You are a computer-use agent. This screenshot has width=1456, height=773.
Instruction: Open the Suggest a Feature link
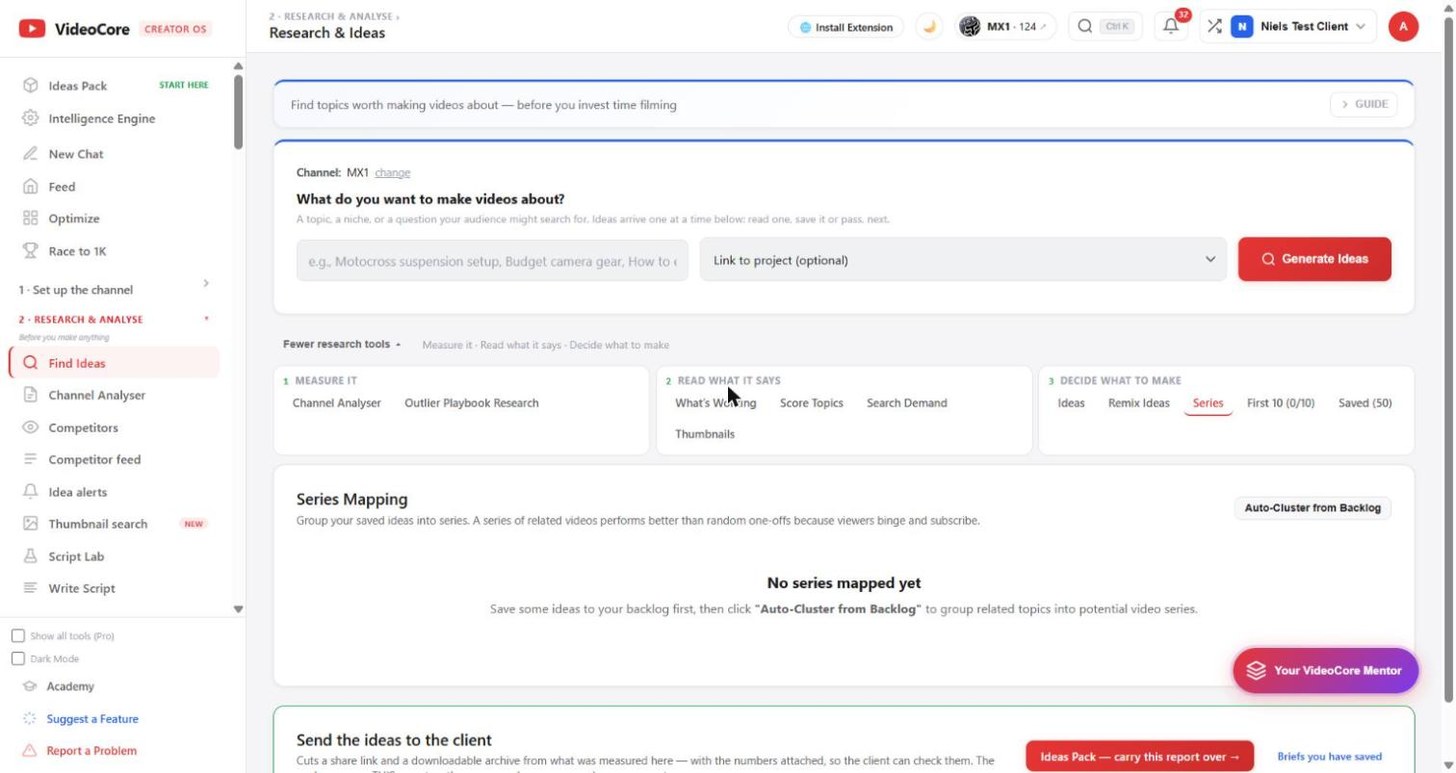[x=92, y=719]
